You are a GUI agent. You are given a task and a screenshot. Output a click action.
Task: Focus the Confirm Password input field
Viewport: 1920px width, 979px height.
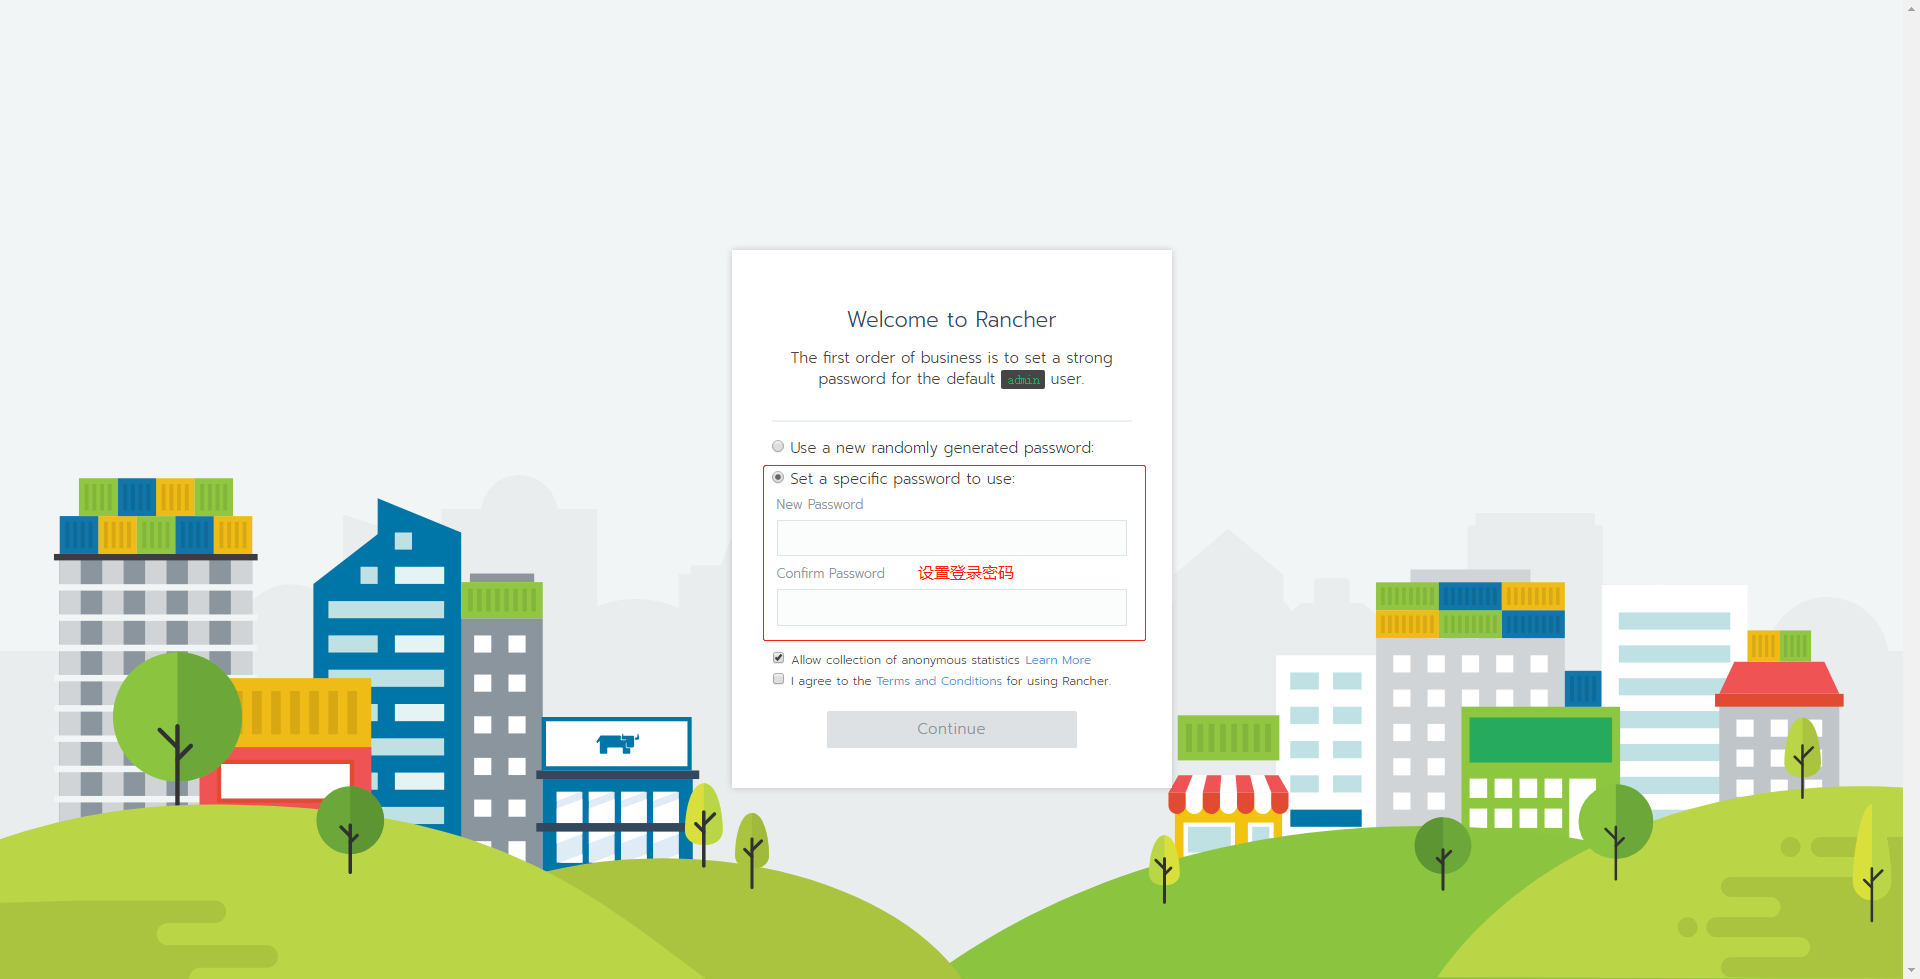pos(952,607)
